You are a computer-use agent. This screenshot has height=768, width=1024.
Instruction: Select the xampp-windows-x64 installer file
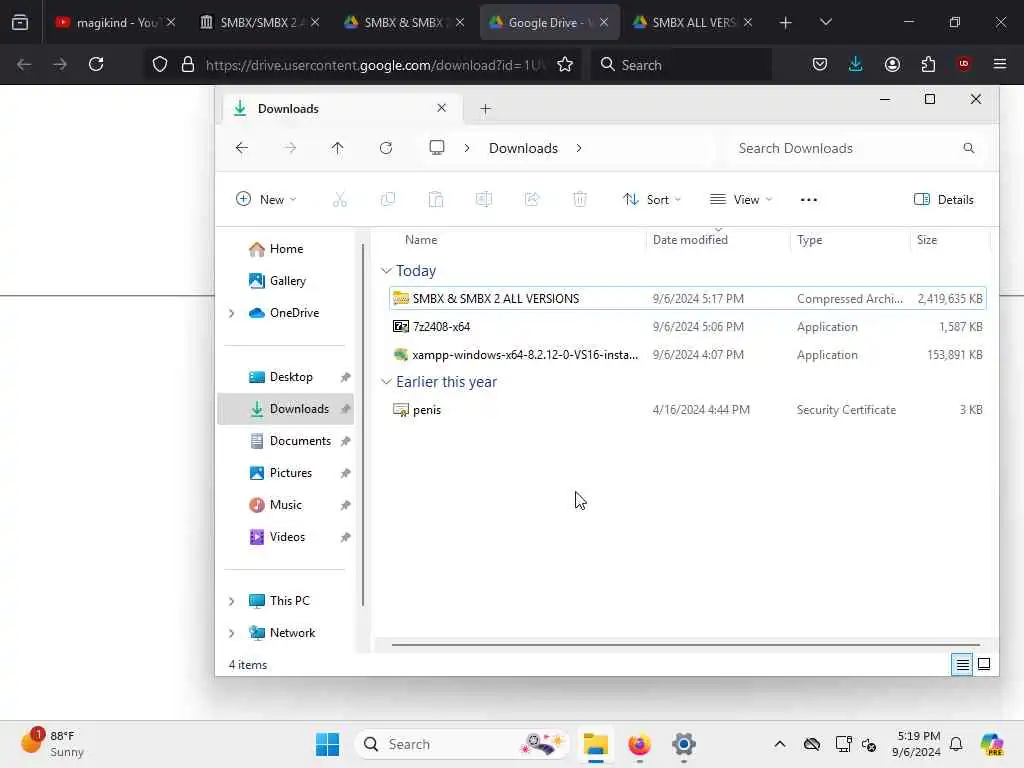coord(687,355)
